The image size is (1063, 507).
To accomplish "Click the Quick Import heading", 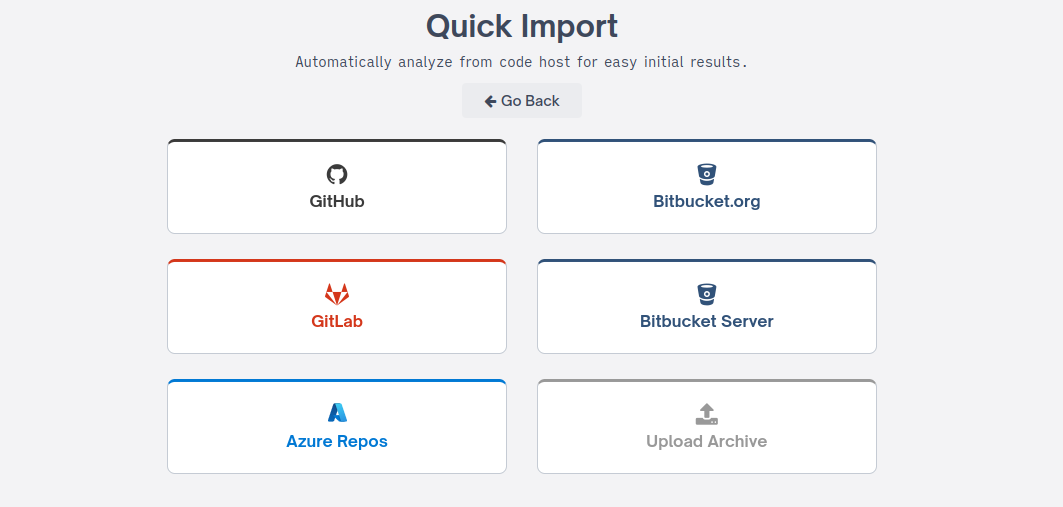I will pos(522,25).
